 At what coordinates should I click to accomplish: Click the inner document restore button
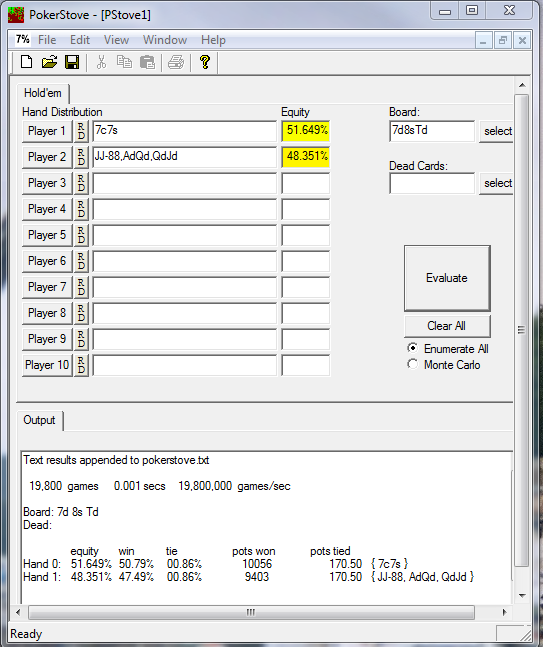[x=503, y=40]
